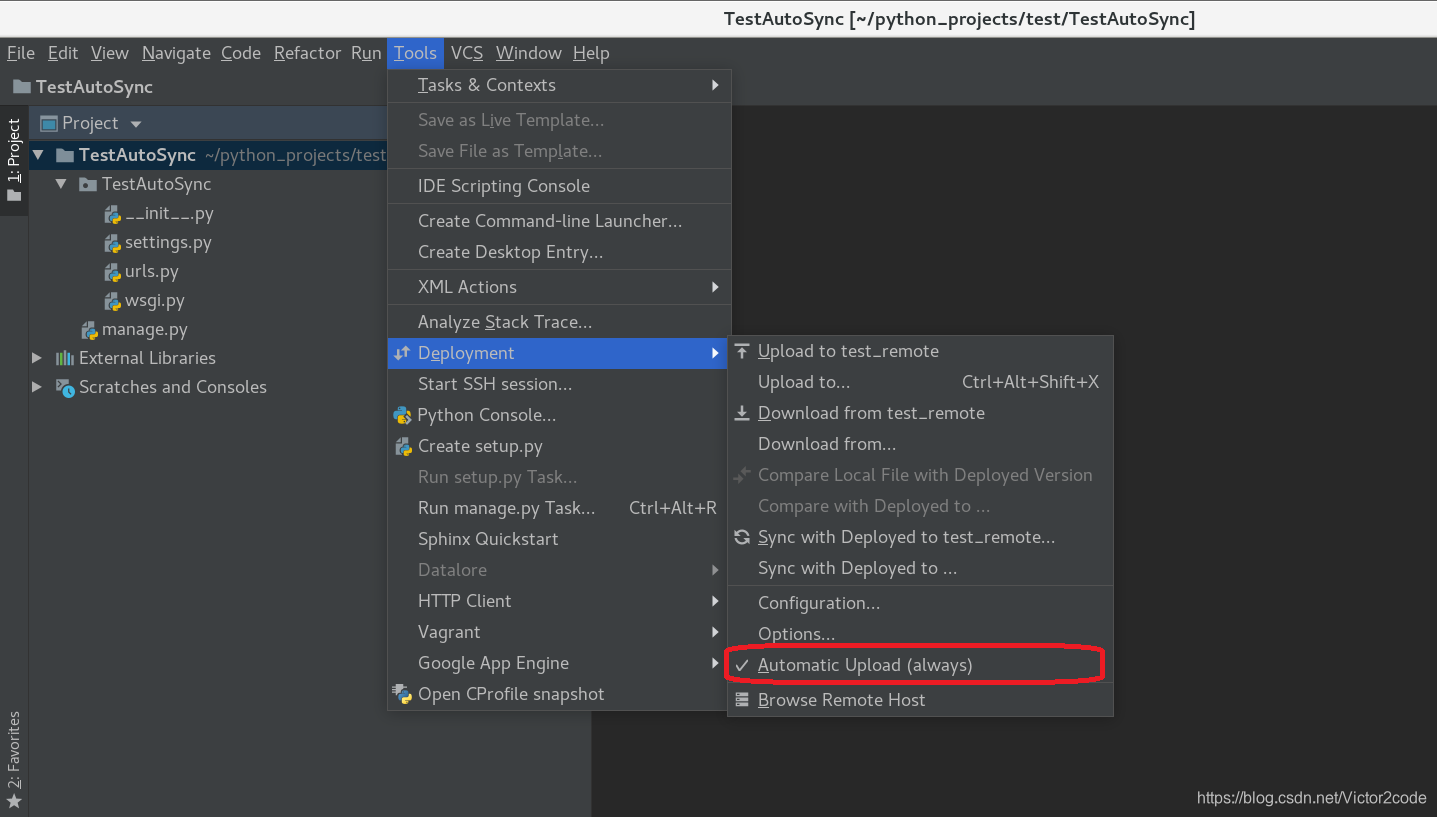Click the wsgi.py python file icon
Image resolution: width=1437 pixels, height=817 pixels.
point(113,301)
